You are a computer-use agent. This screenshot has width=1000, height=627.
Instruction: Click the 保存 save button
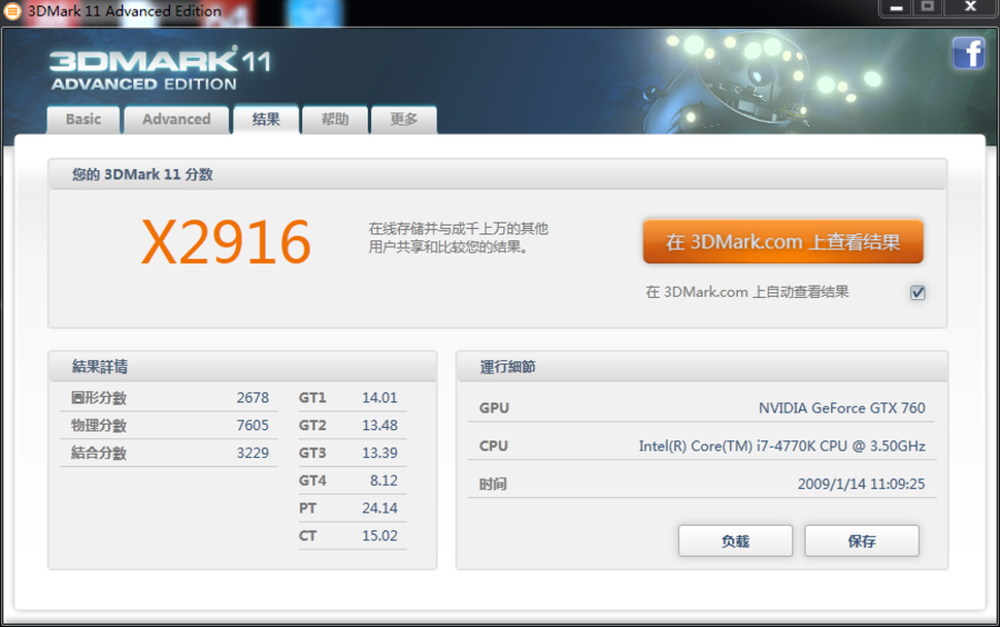click(x=862, y=541)
